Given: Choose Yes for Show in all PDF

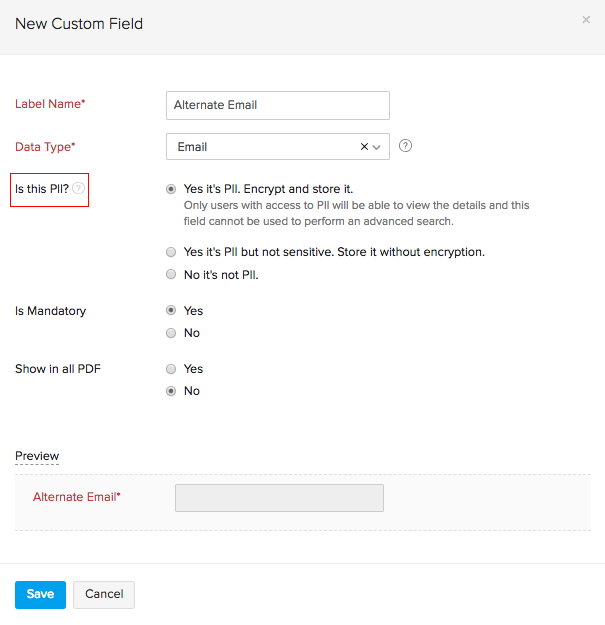Looking at the screenshot, I should (x=171, y=369).
